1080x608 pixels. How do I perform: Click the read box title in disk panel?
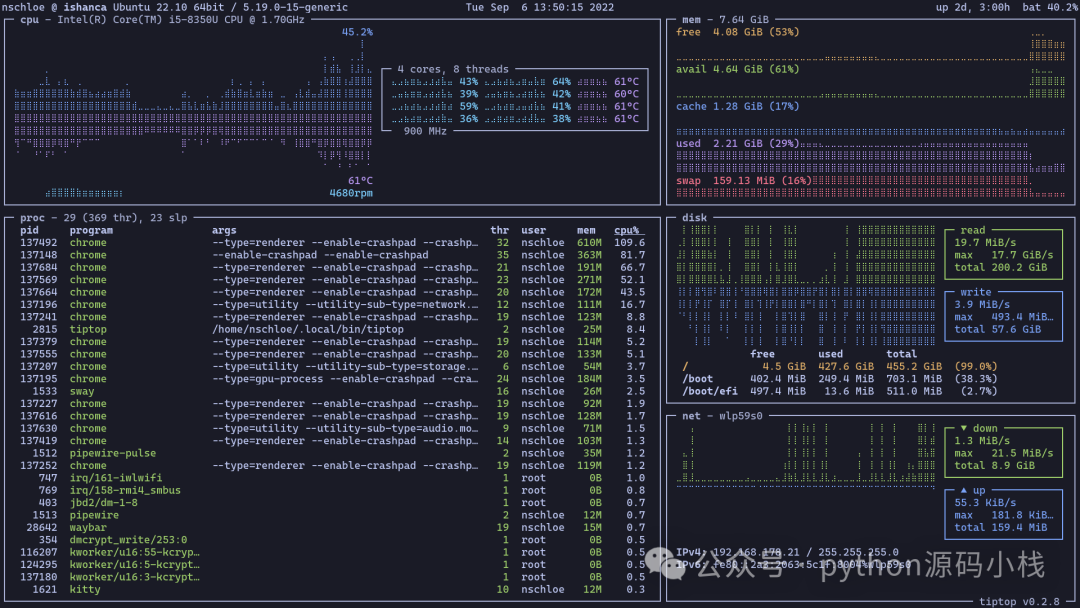coord(972,230)
